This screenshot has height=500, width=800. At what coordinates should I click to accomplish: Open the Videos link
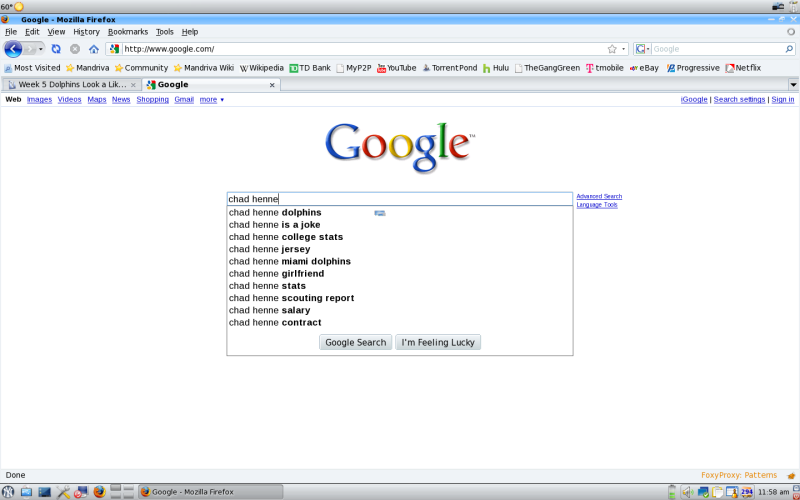(69, 99)
